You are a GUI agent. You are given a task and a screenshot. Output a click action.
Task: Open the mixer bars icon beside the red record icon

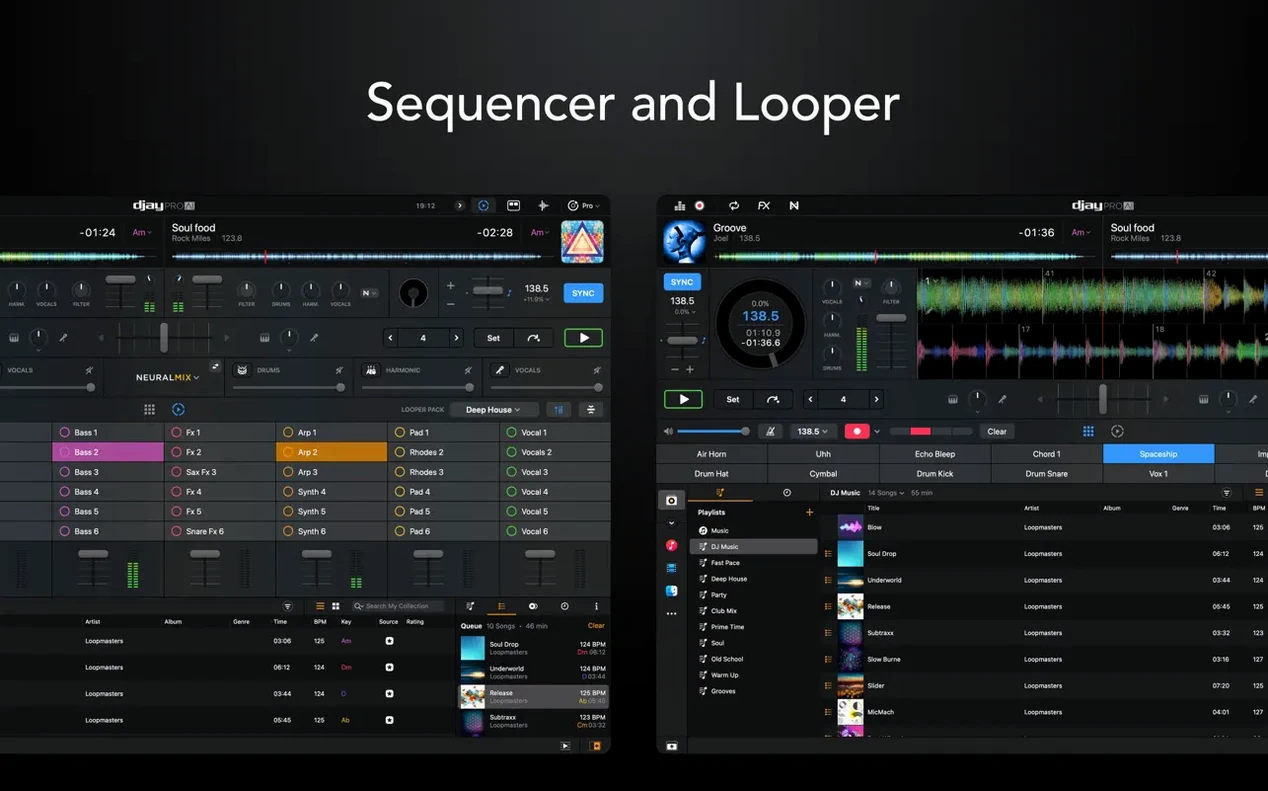(680, 205)
